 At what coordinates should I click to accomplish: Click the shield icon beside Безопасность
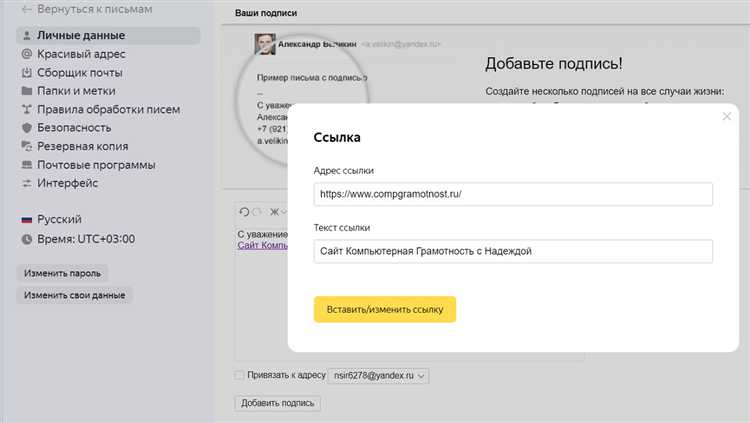point(27,128)
